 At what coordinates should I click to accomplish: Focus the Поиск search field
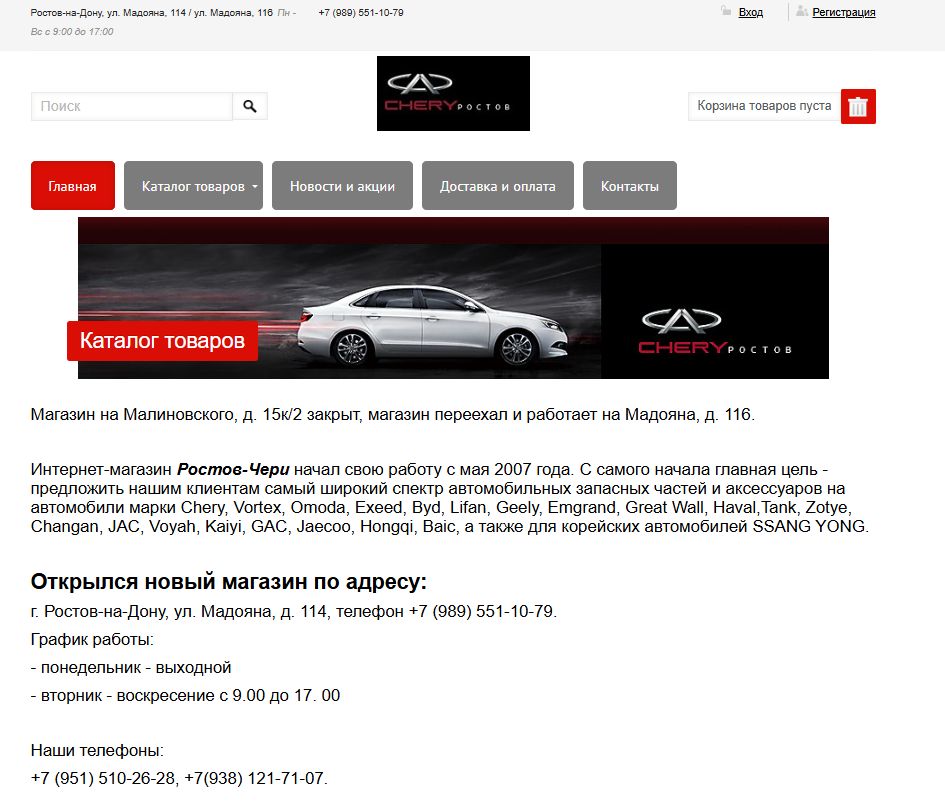[x=132, y=107]
